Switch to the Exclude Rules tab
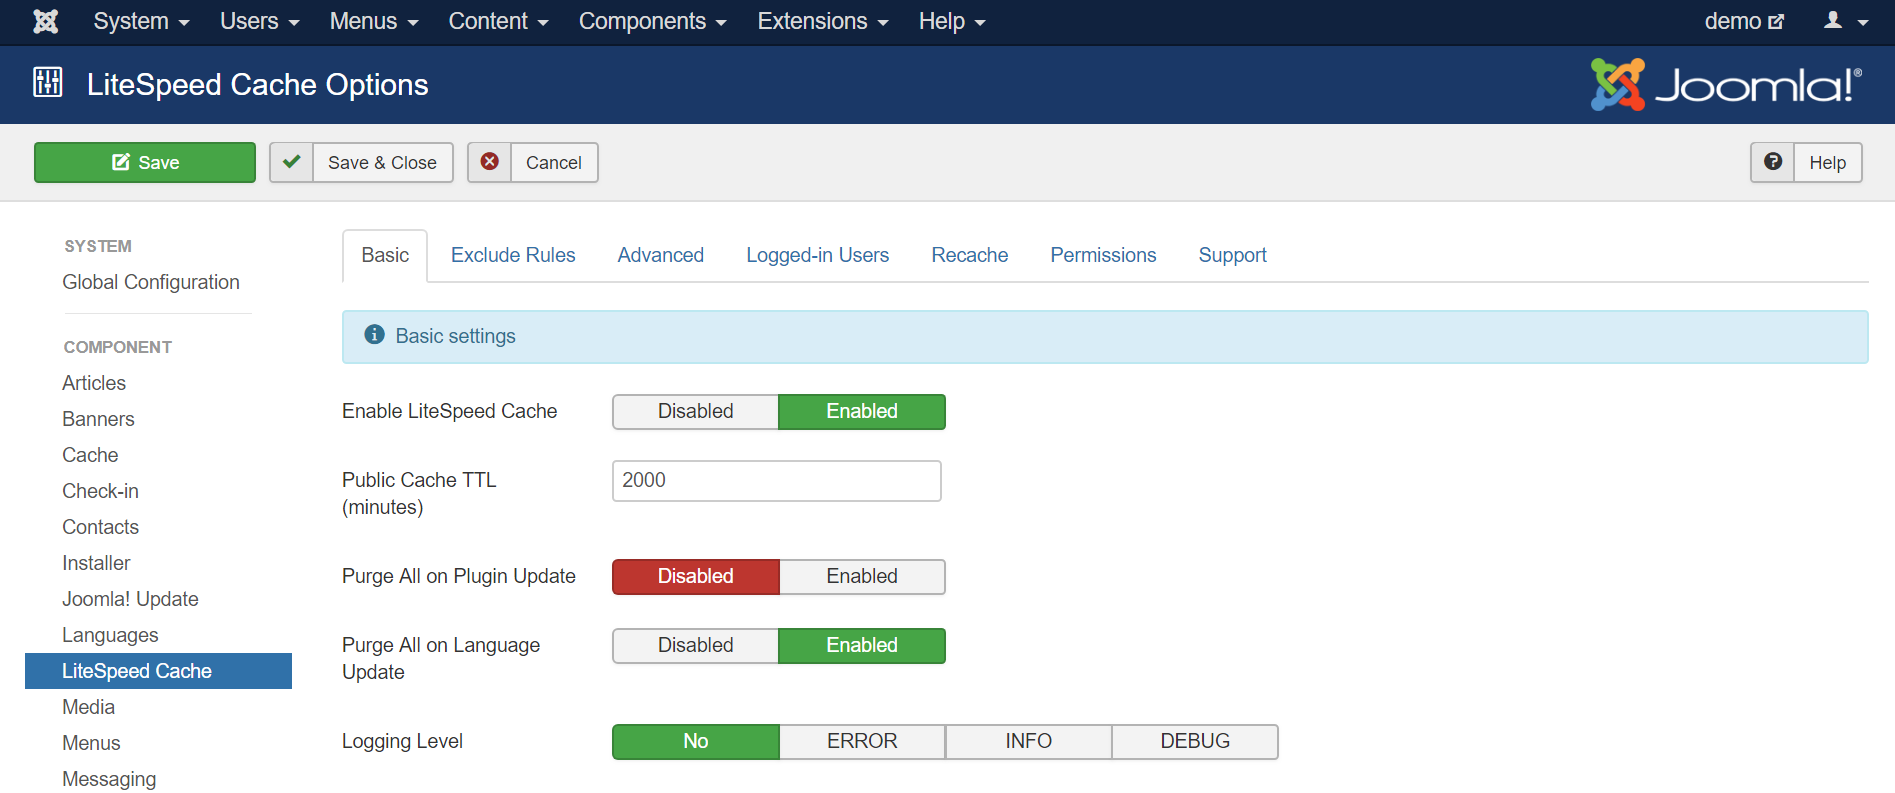Viewport: 1895px width, 793px height. coord(513,255)
